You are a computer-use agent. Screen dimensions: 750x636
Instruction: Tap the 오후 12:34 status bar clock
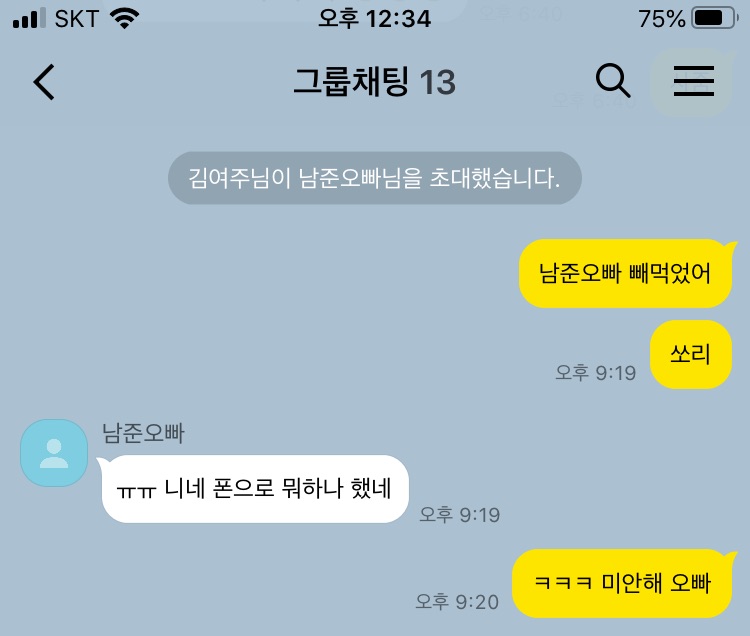[x=375, y=19]
